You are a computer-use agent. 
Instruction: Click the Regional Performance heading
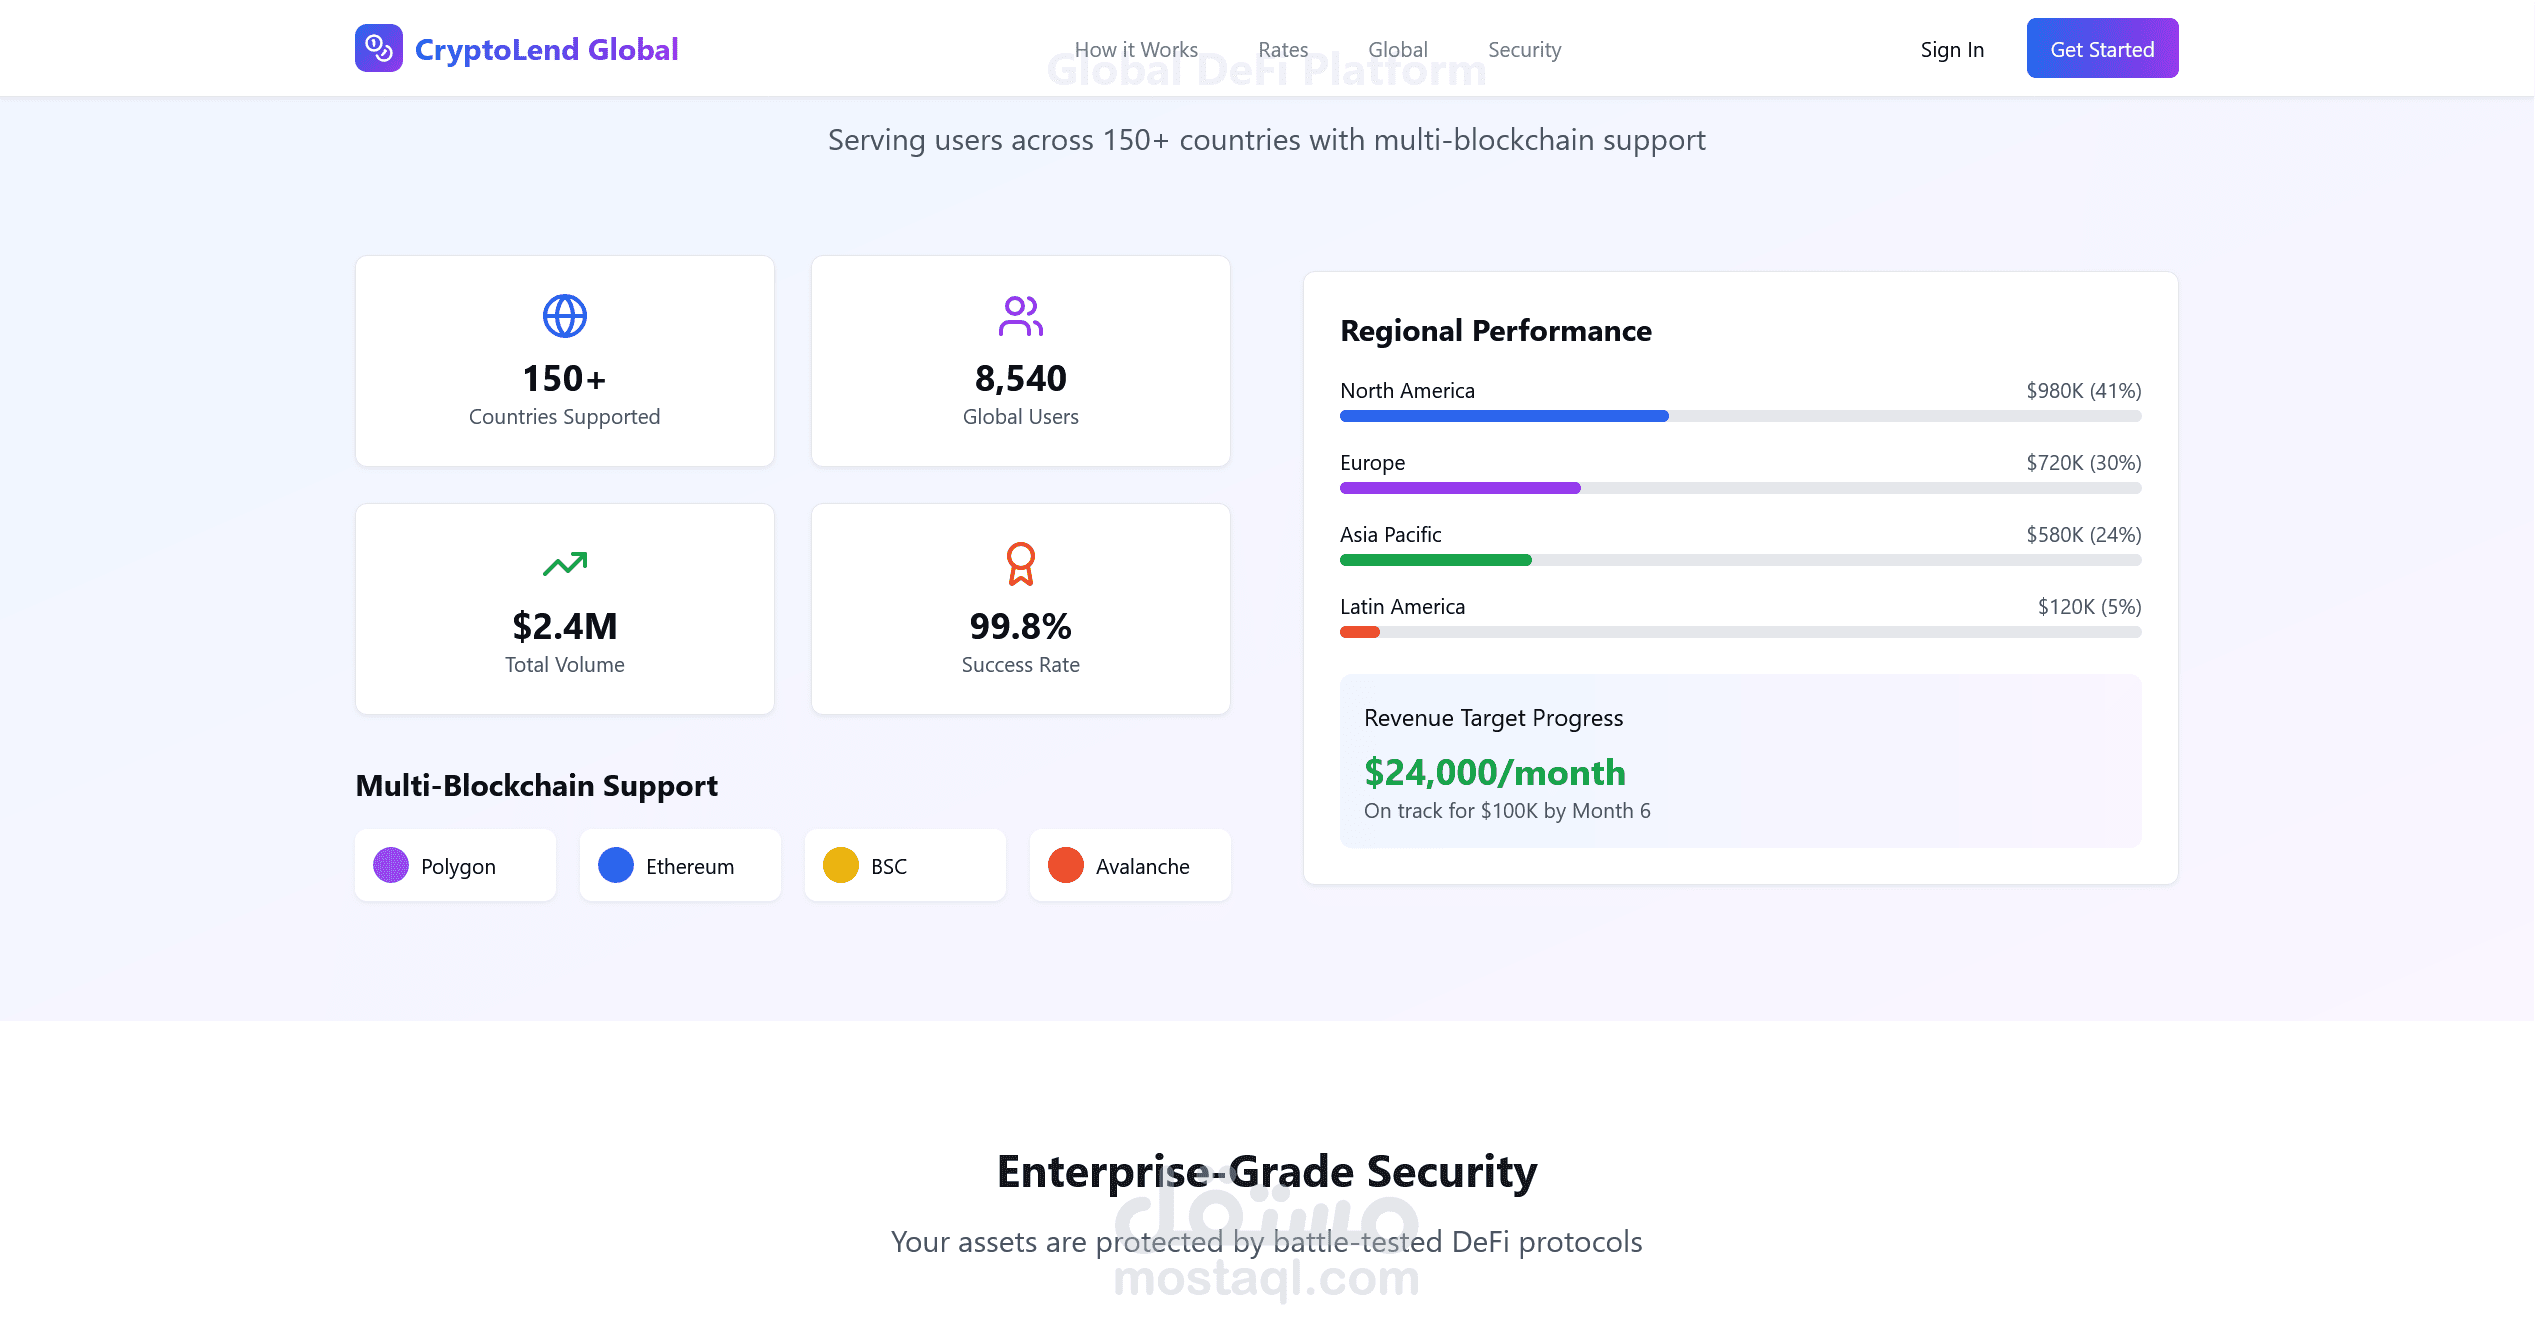pos(1496,330)
